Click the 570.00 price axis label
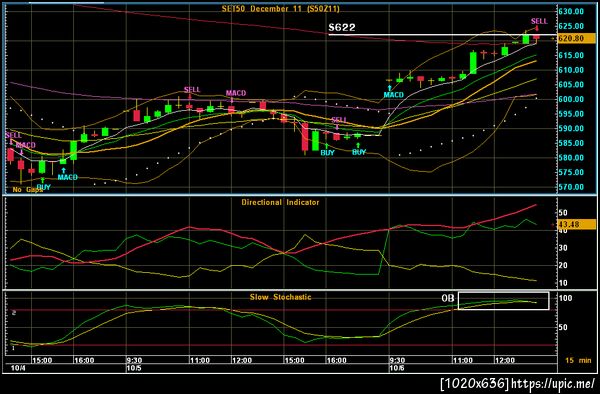Viewport: 600px width, 394px height. coord(571,187)
